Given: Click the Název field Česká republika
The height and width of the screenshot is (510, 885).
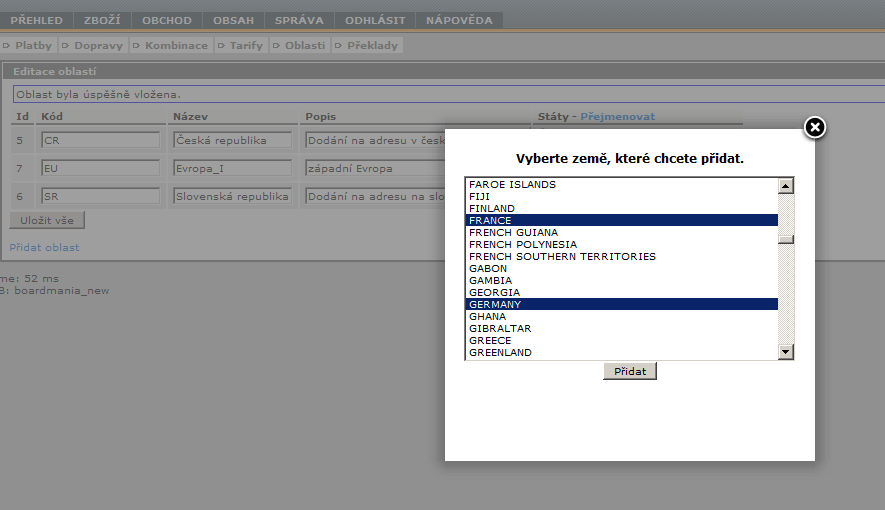Looking at the screenshot, I should (x=233, y=140).
